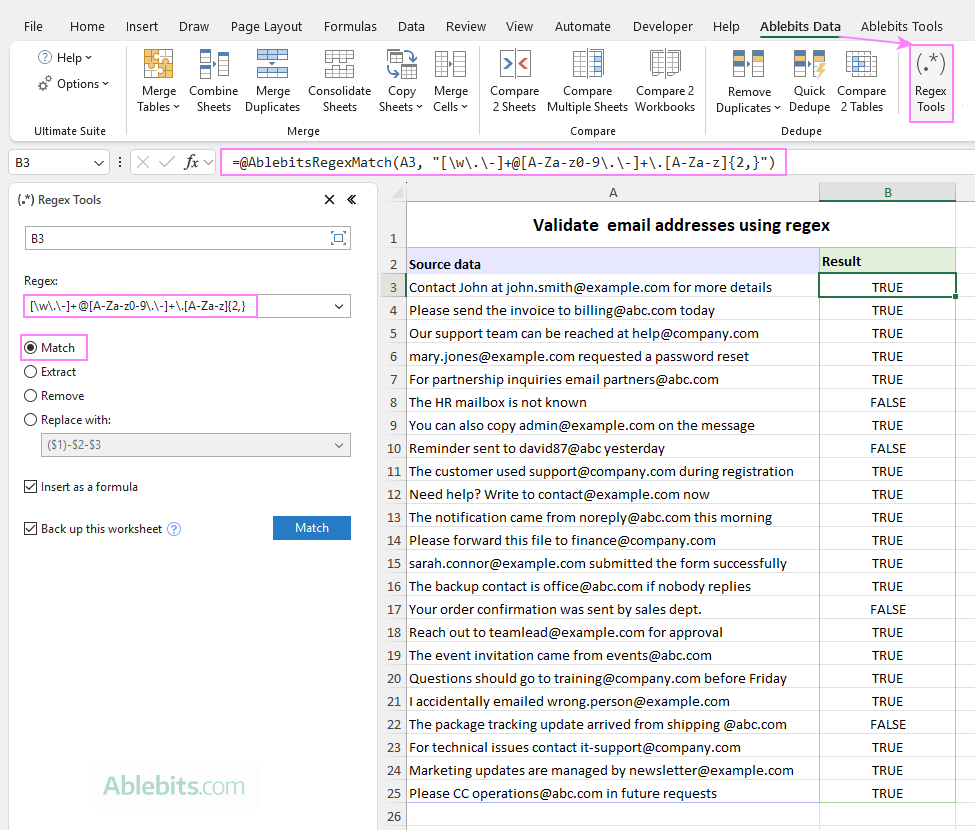Click the range selection icon in B3 field

tap(338, 238)
